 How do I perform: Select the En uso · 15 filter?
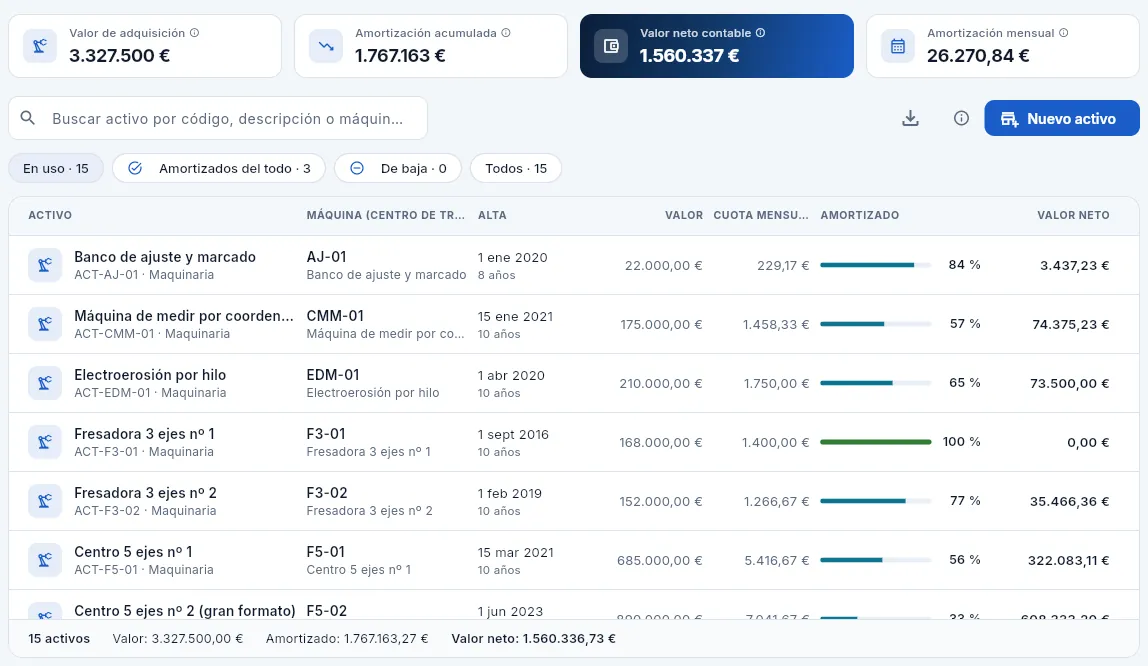[56, 168]
